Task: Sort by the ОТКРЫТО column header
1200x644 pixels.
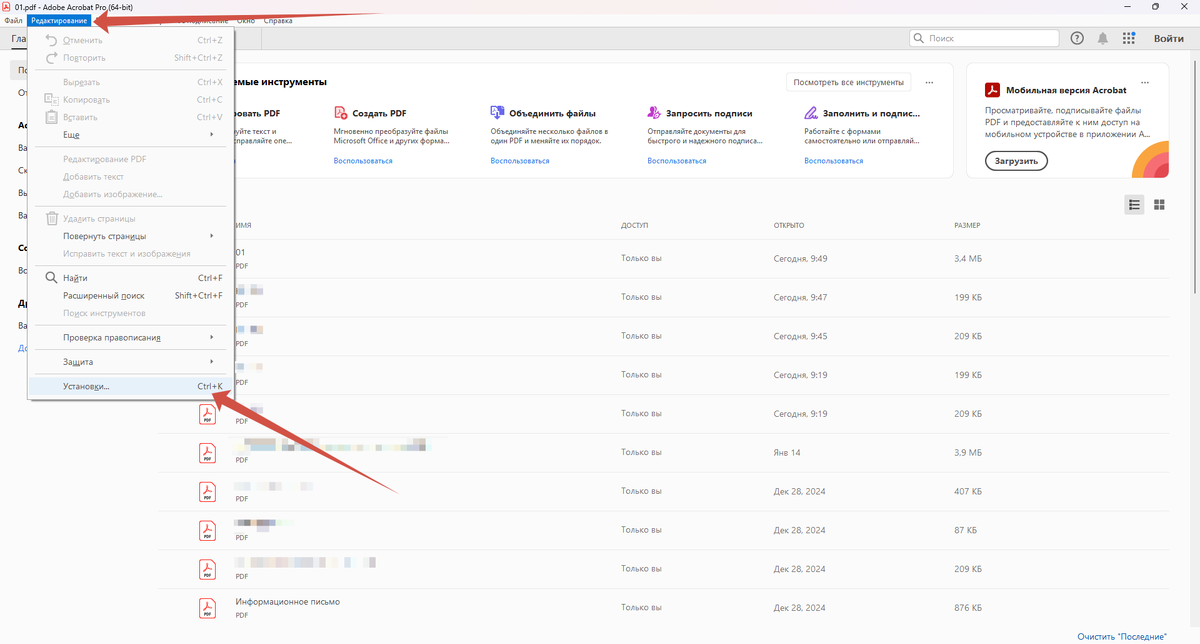Action: 788,225
